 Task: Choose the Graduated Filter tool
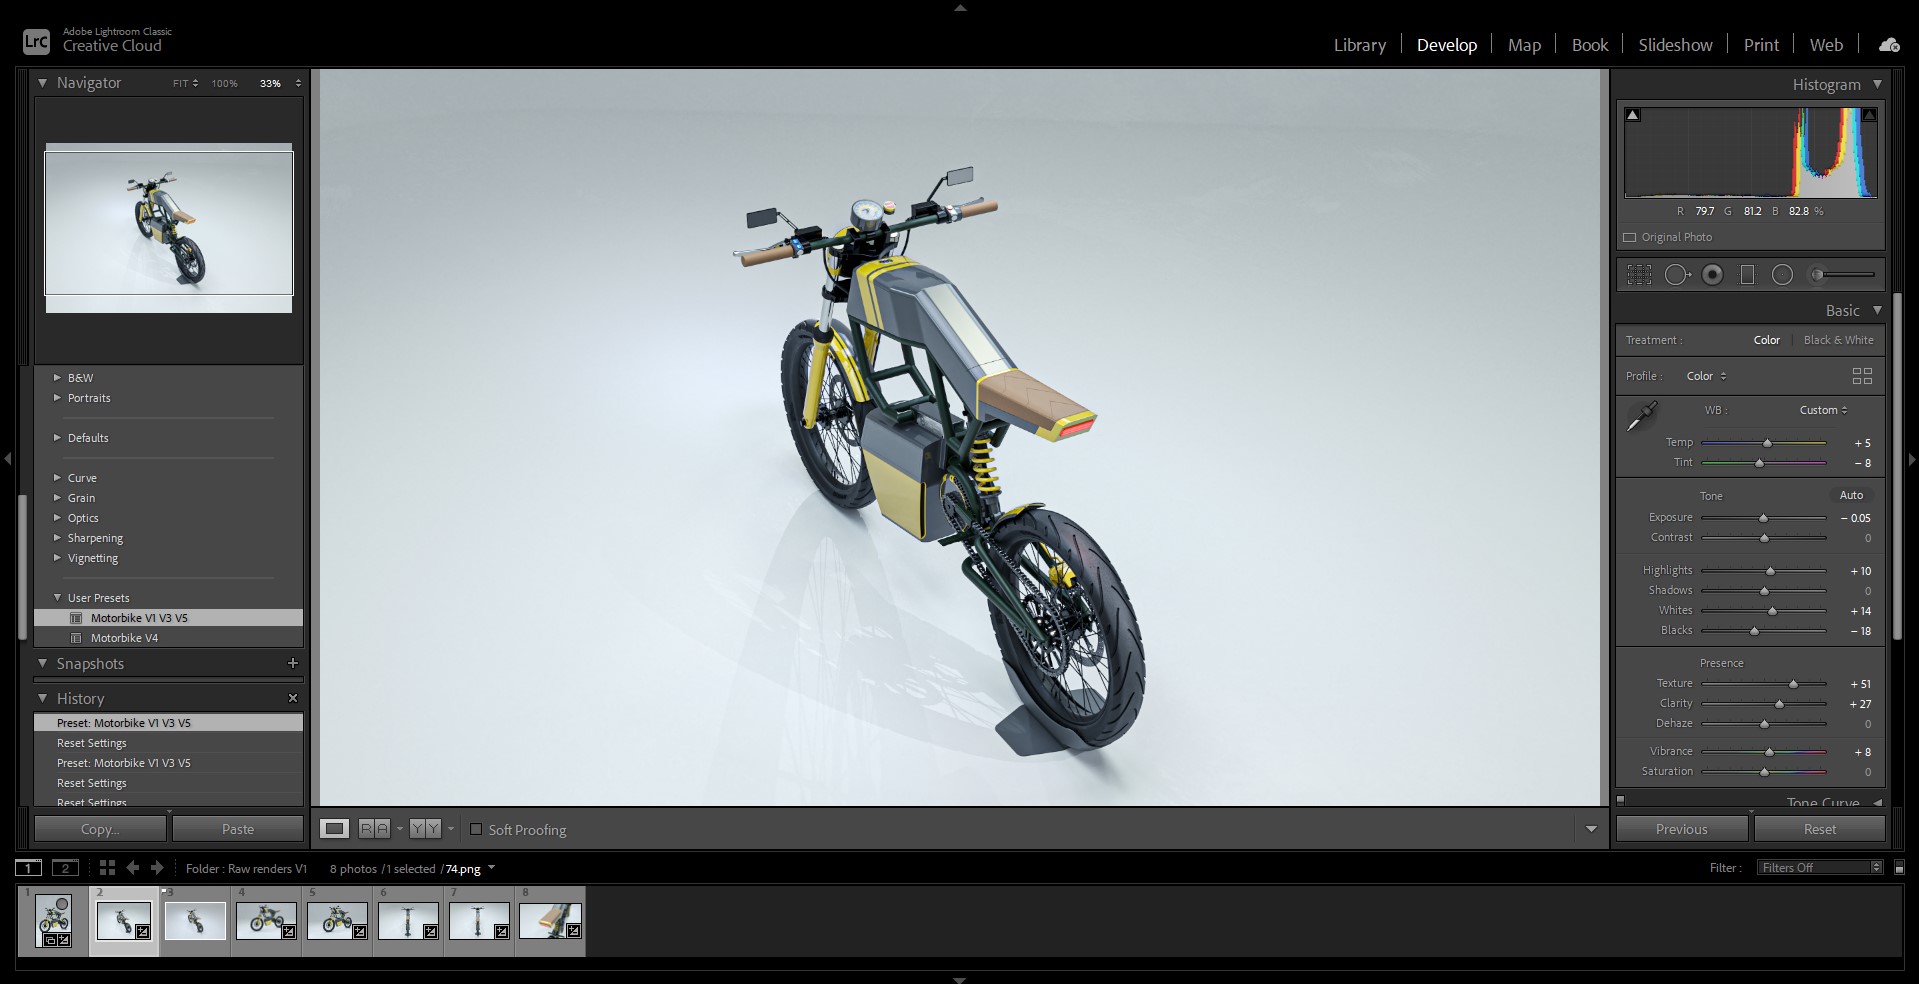[x=1747, y=275]
